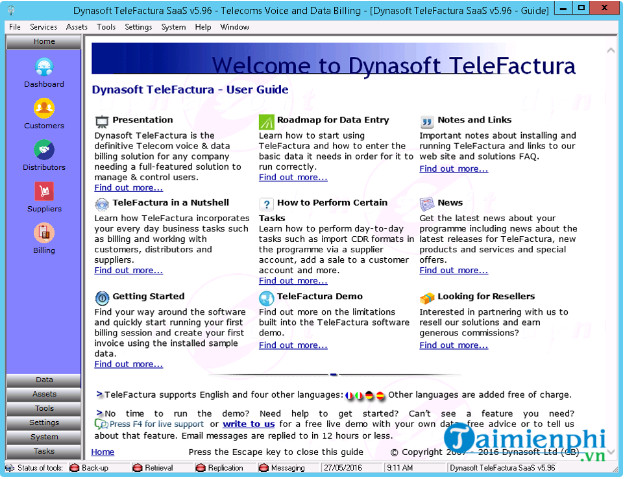Follow Find out more under Notes and Links

click(454, 169)
